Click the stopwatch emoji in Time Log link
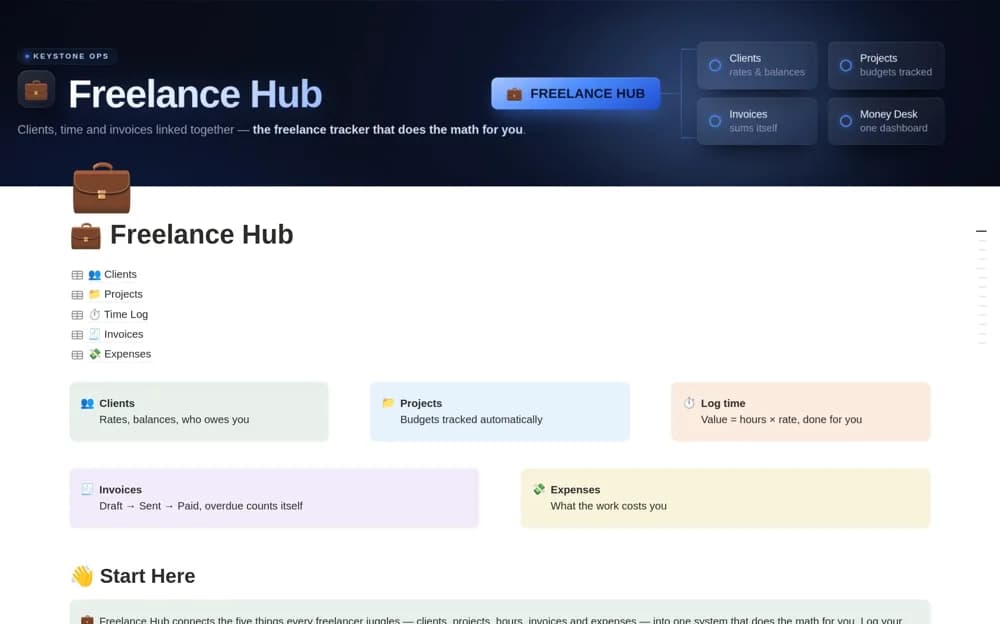The width and height of the screenshot is (1000, 624). pyautogui.click(x=94, y=314)
